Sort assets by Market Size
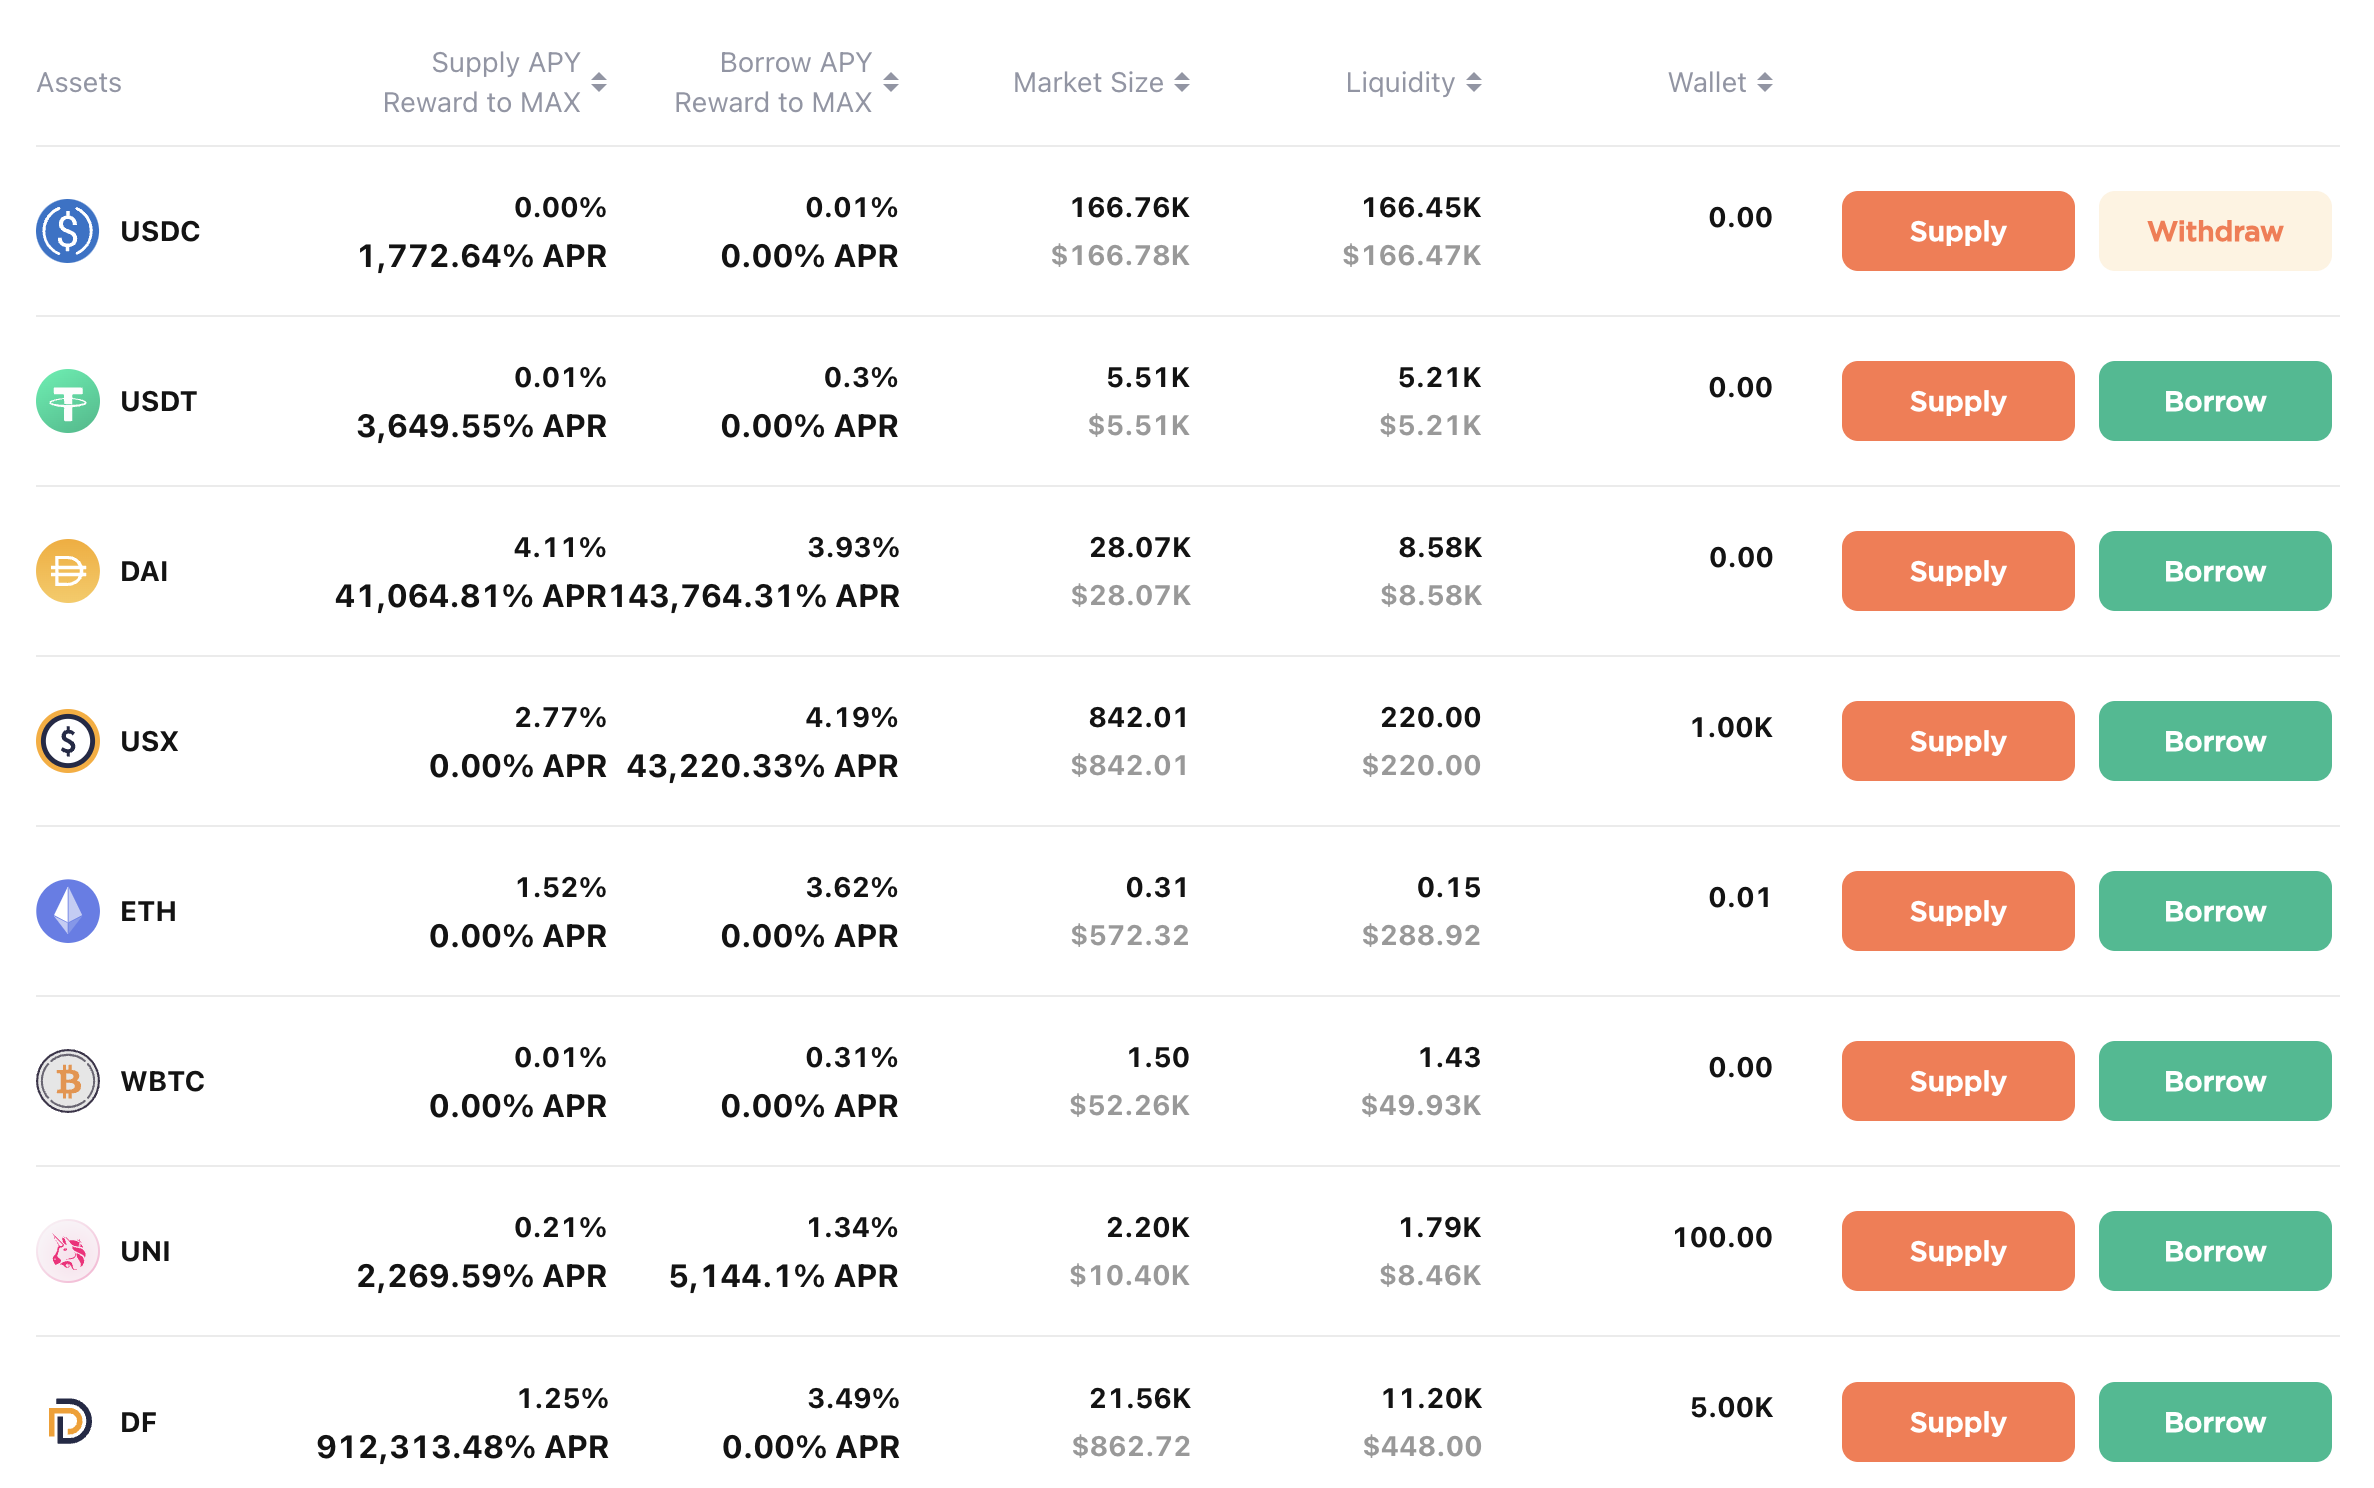 coord(1182,82)
